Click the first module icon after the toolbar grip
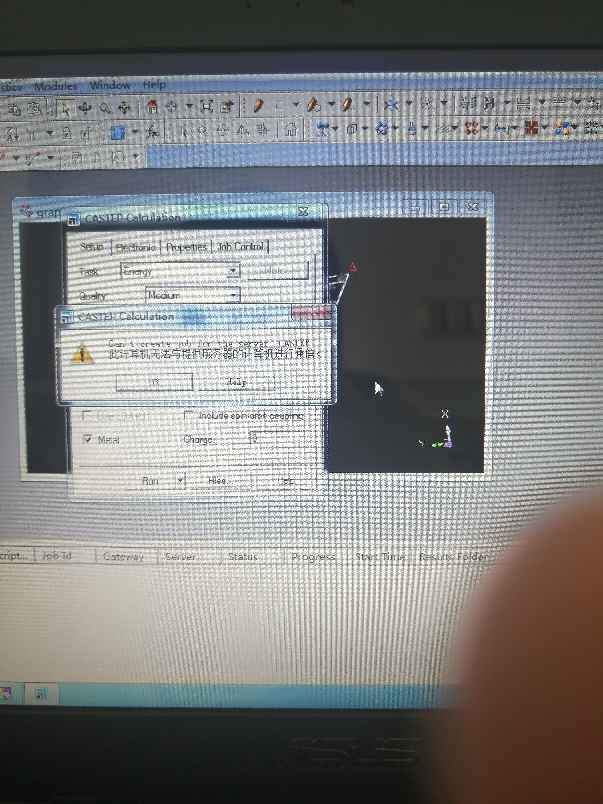This screenshot has width=603, height=804. 323,129
